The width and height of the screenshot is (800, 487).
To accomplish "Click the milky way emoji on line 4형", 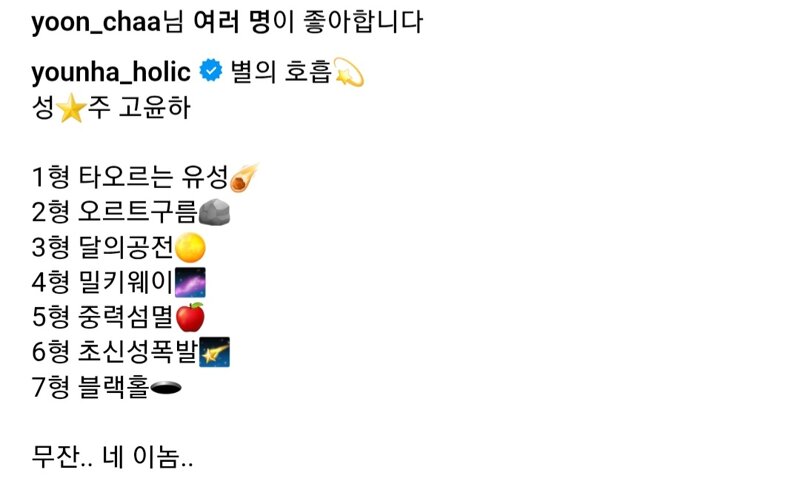I will coord(190,282).
